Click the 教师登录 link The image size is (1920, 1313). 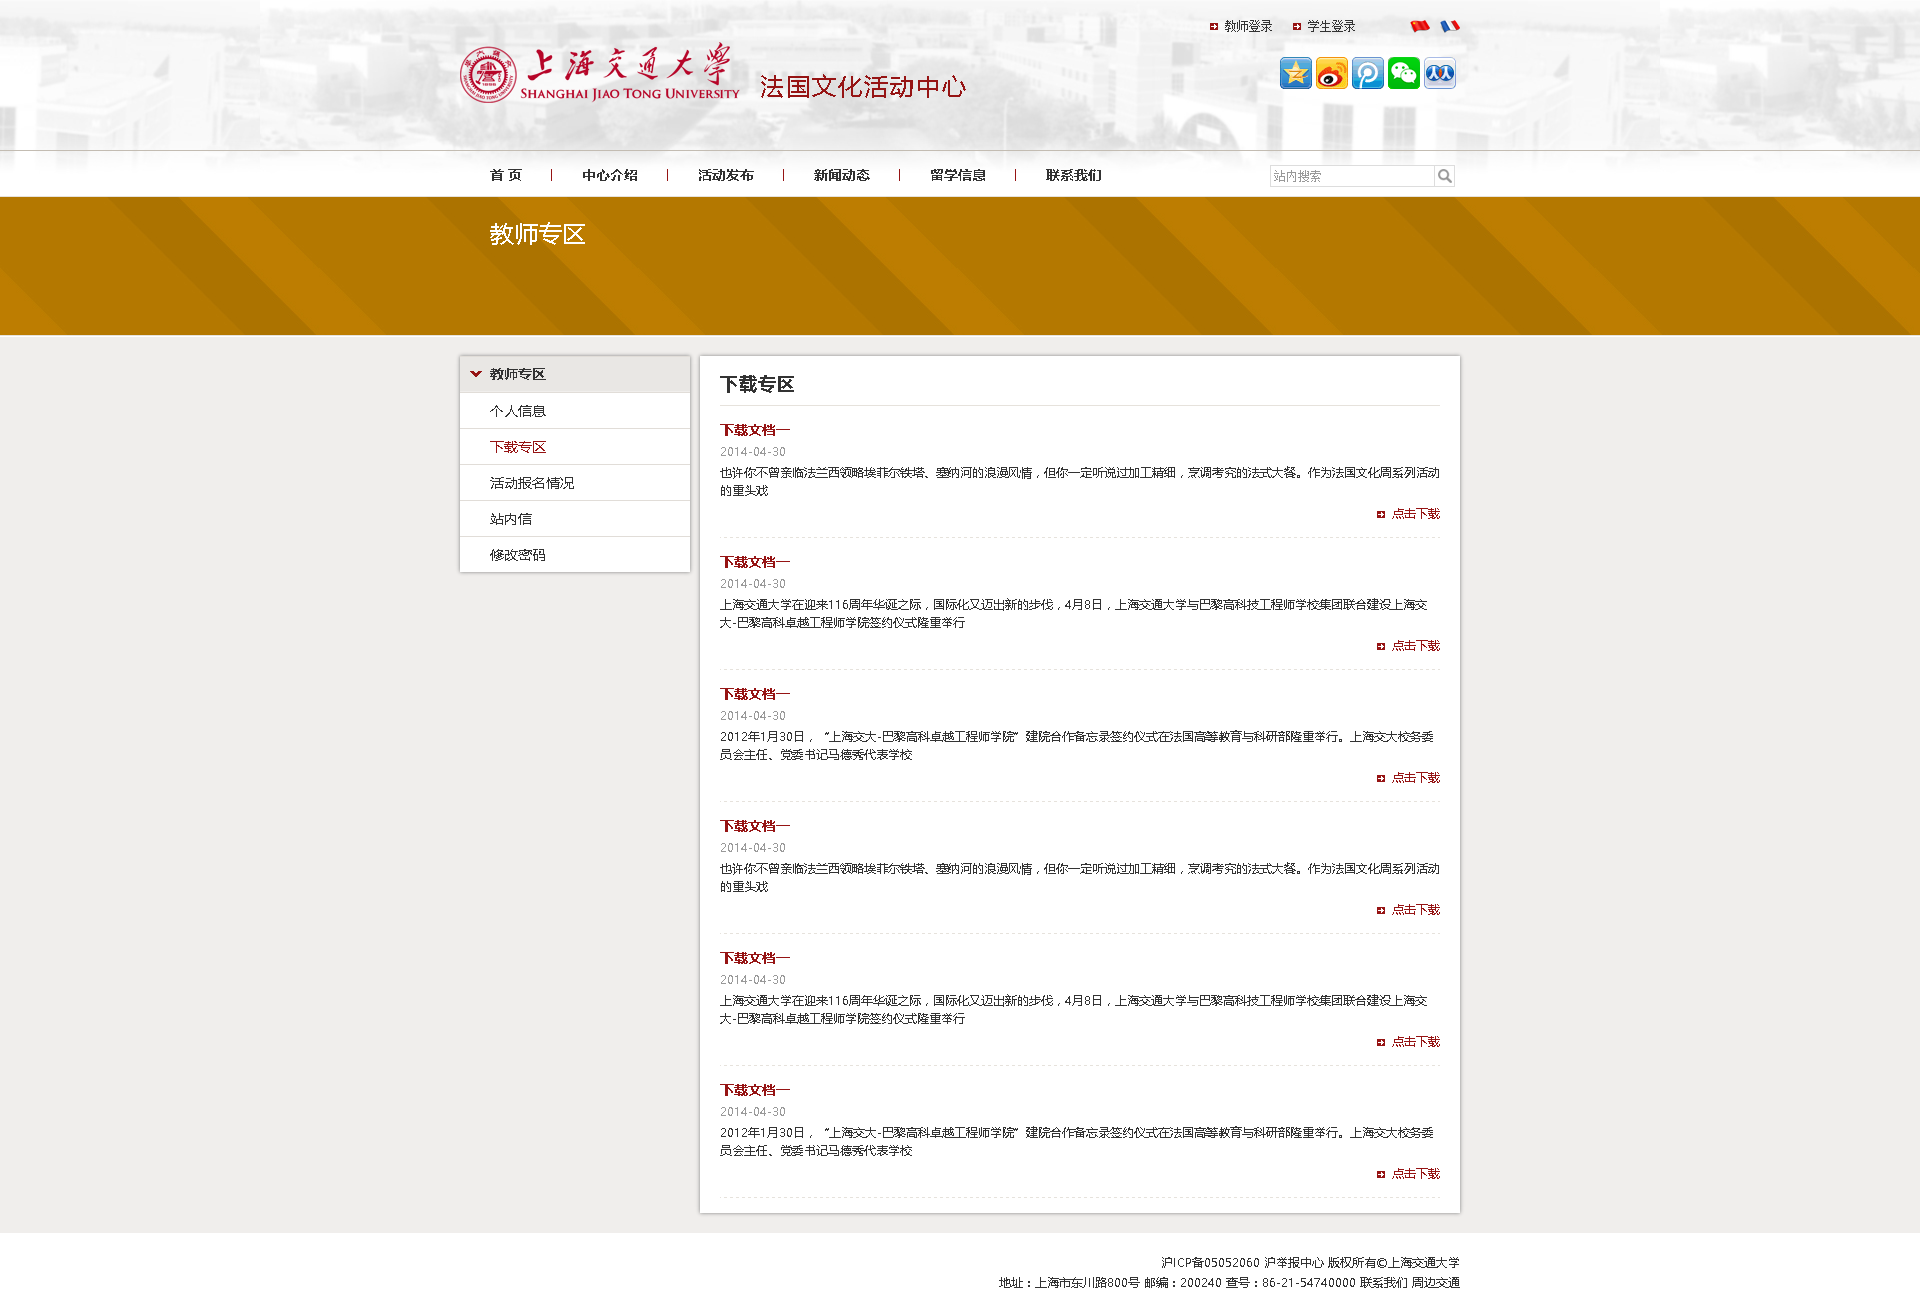[1248, 26]
